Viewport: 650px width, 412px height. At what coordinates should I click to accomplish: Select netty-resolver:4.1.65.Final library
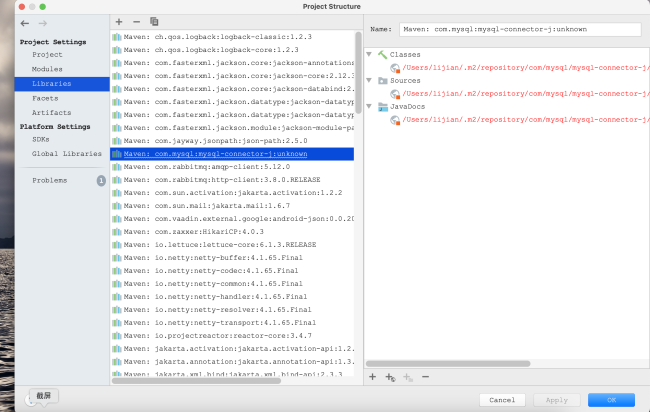(232, 310)
